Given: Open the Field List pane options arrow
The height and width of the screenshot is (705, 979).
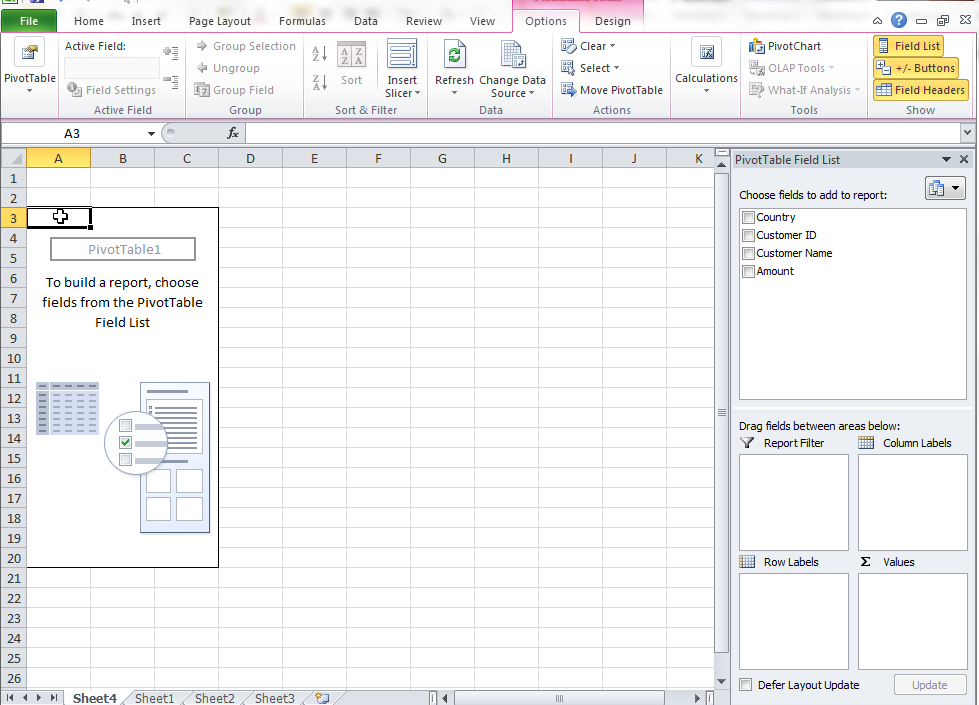Looking at the screenshot, I should coord(947,159).
